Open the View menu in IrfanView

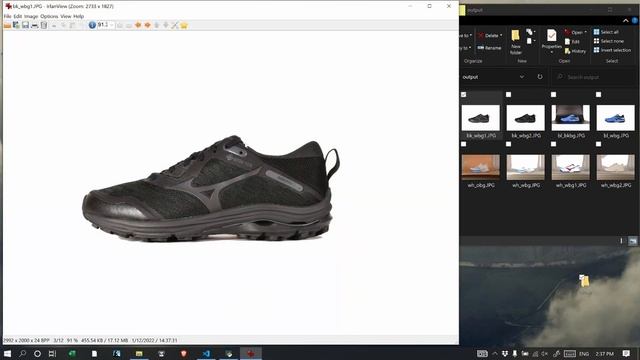tap(66, 16)
